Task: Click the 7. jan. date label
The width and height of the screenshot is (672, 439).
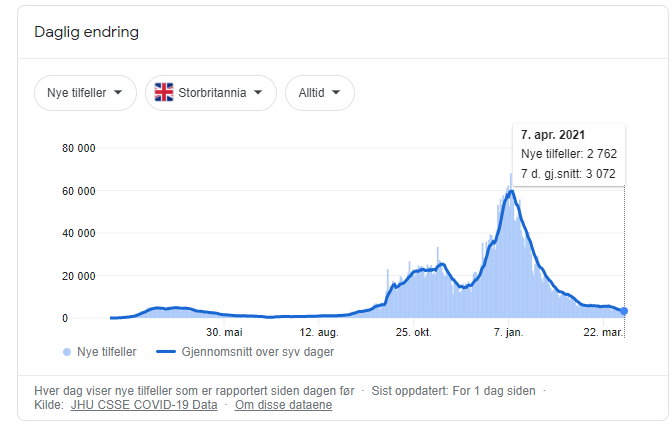Action: click(x=508, y=332)
